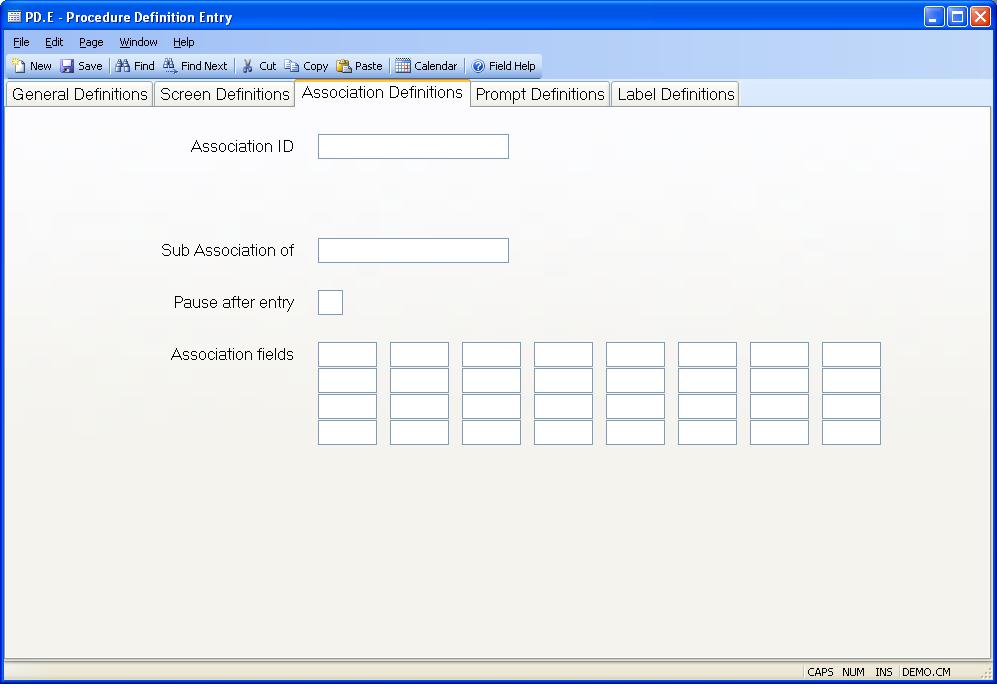Click the Find Next icon

point(170,66)
